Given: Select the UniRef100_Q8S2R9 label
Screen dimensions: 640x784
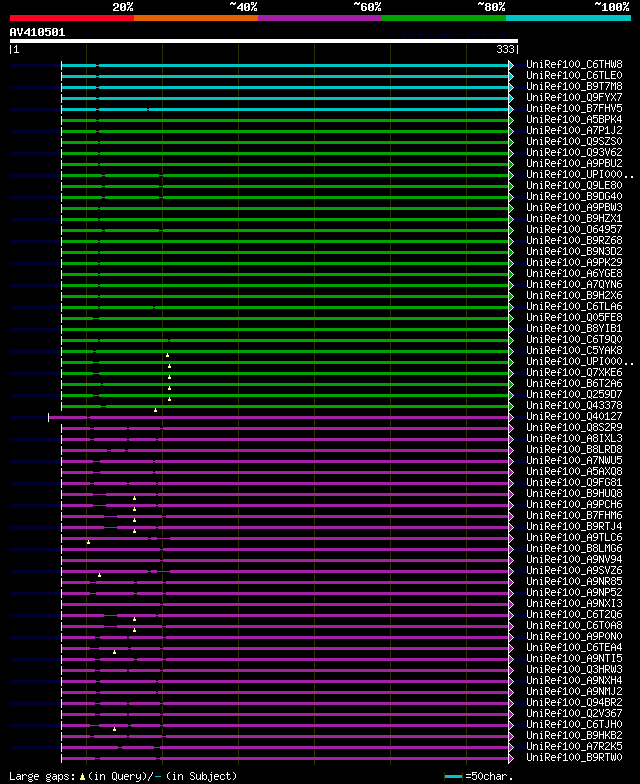Looking at the screenshot, I should tap(574, 428).
